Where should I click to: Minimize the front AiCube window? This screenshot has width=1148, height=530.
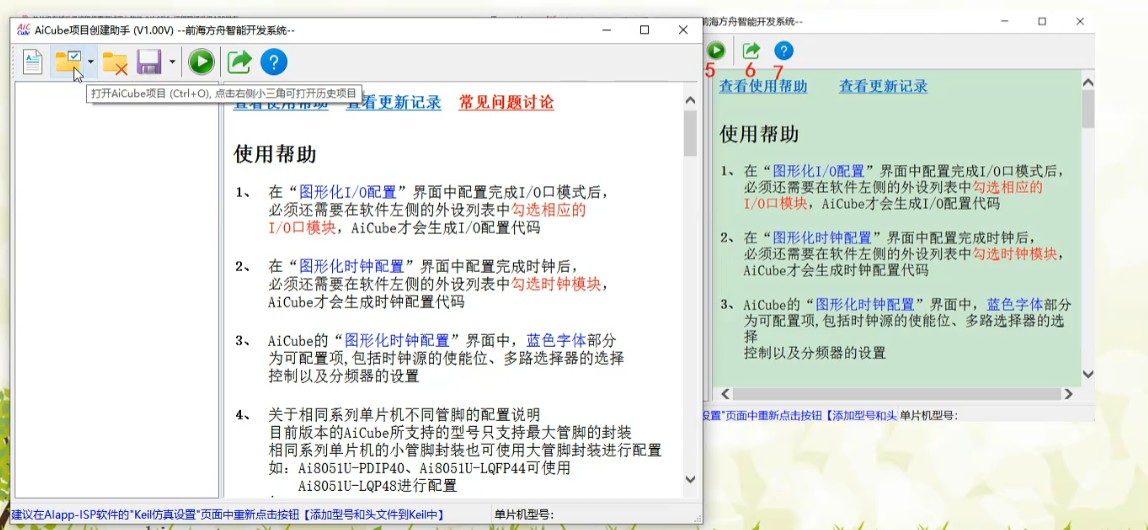(606, 30)
